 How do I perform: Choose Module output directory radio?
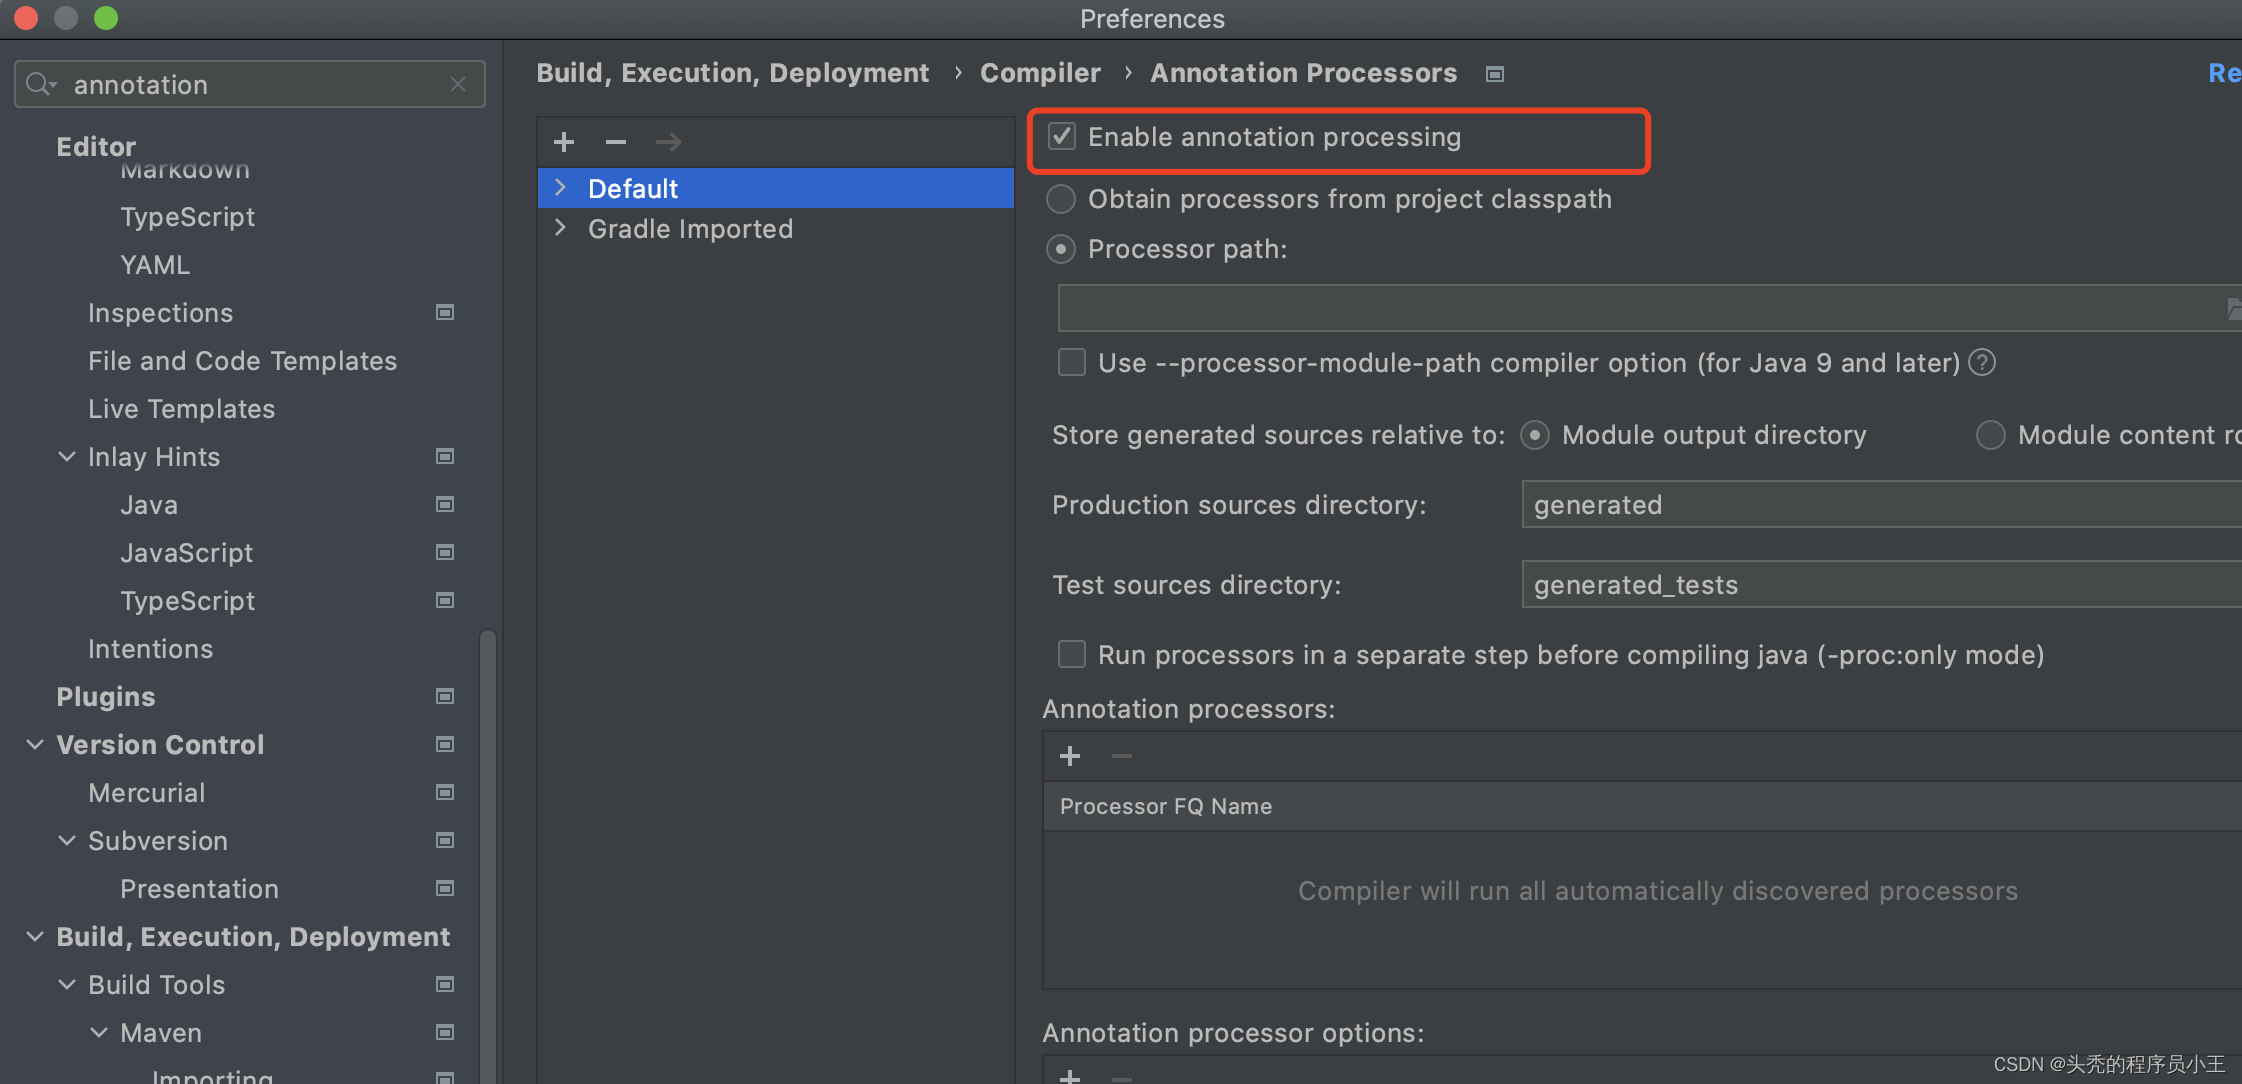click(1535, 435)
